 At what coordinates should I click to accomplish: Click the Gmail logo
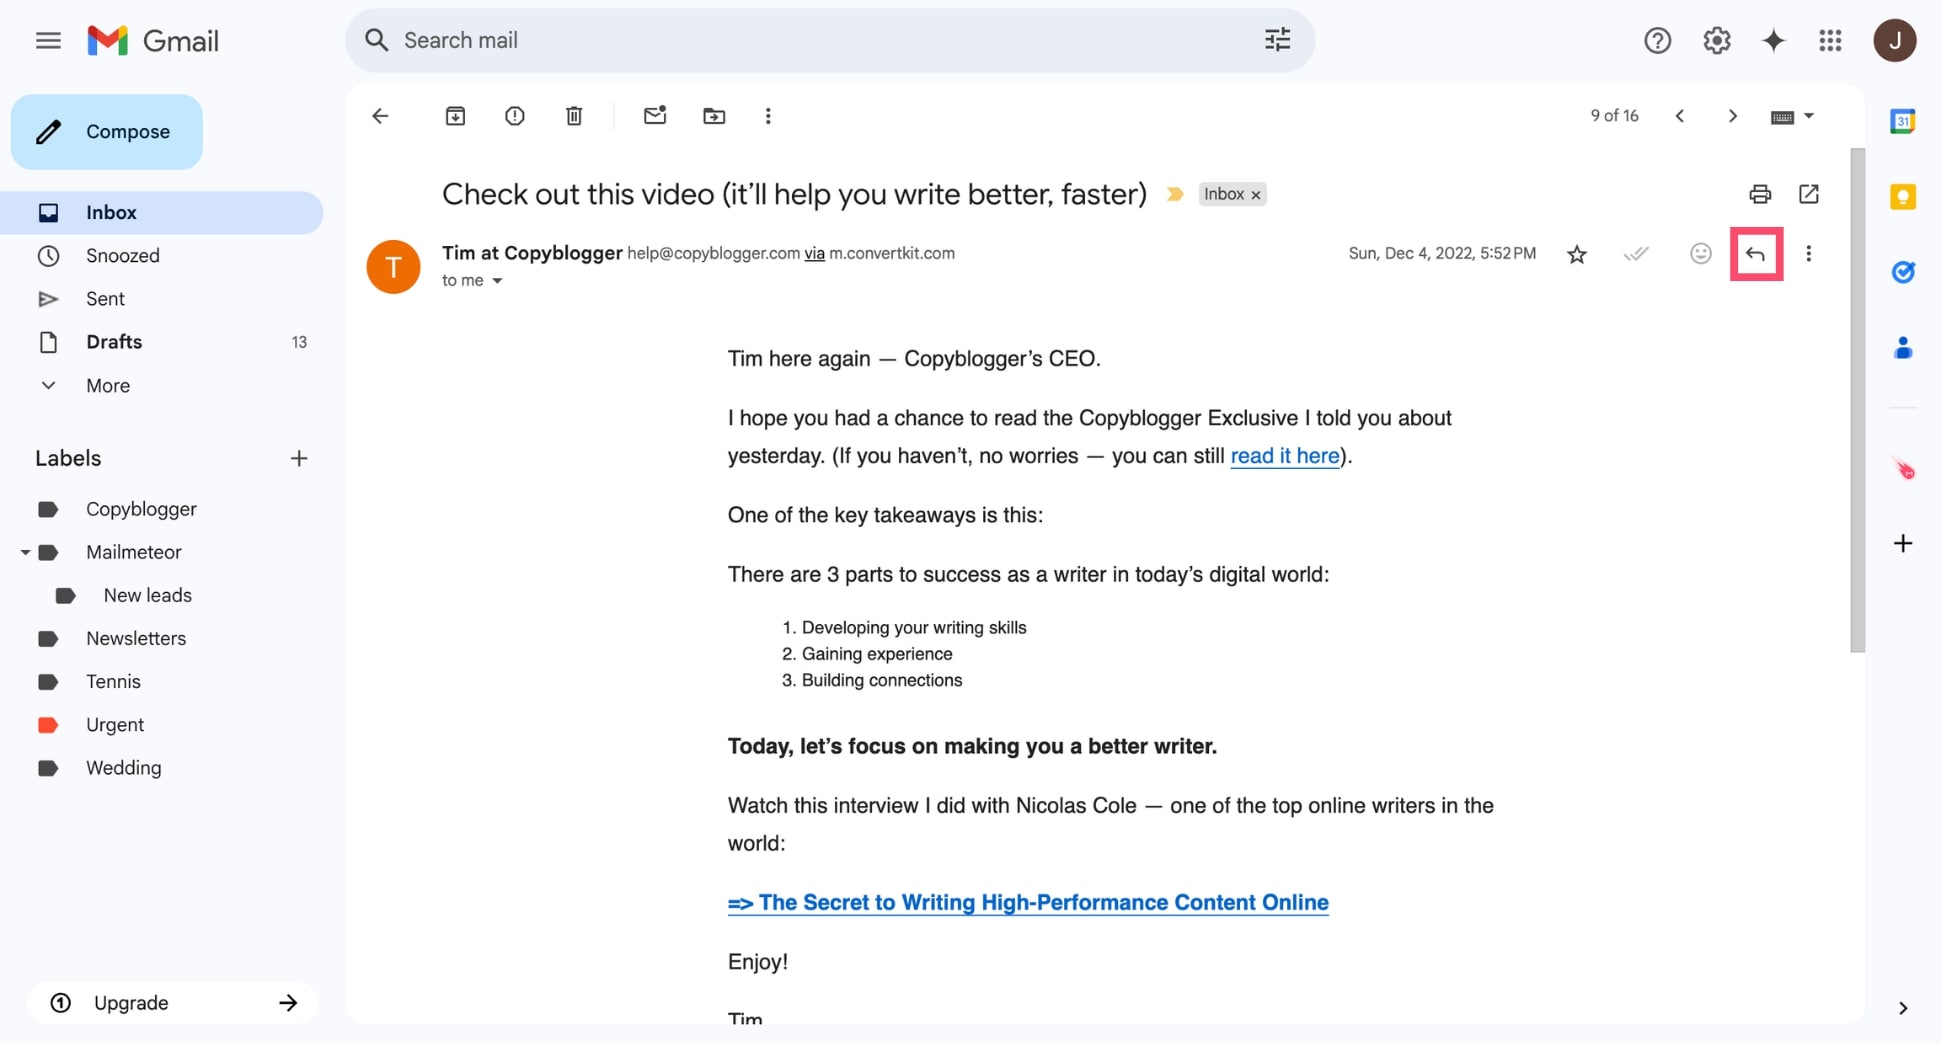(x=153, y=40)
